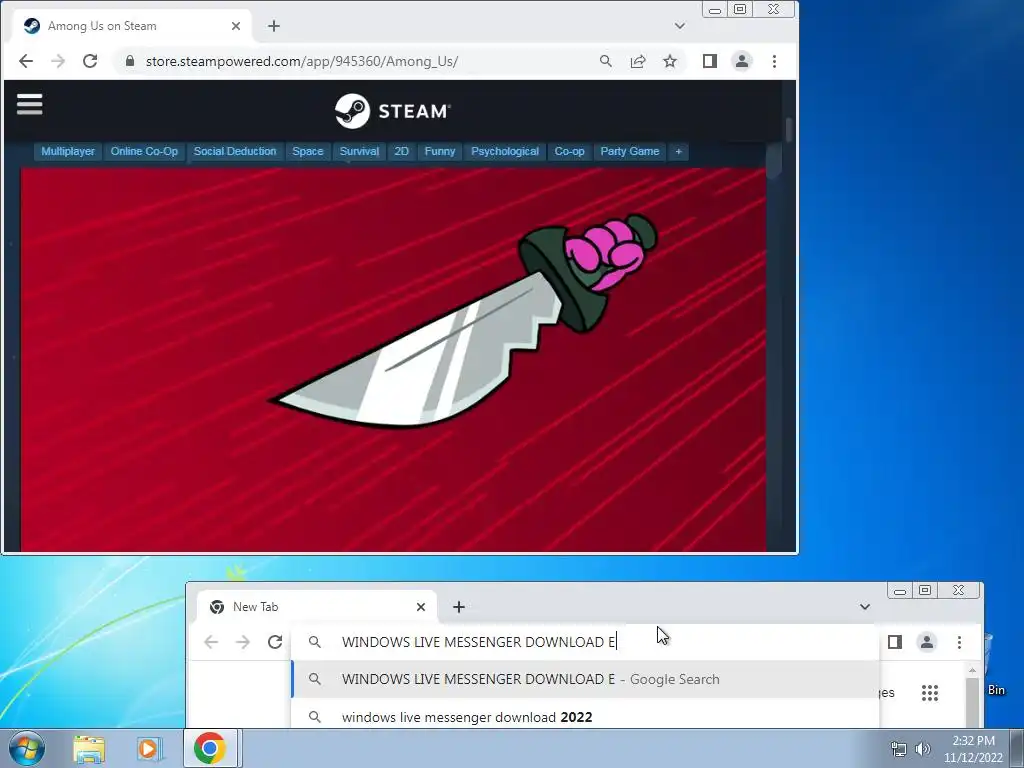View site lock info for store.steampowered.com
The width and height of the screenshot is (1024, 768).
[x=130, y=61]
